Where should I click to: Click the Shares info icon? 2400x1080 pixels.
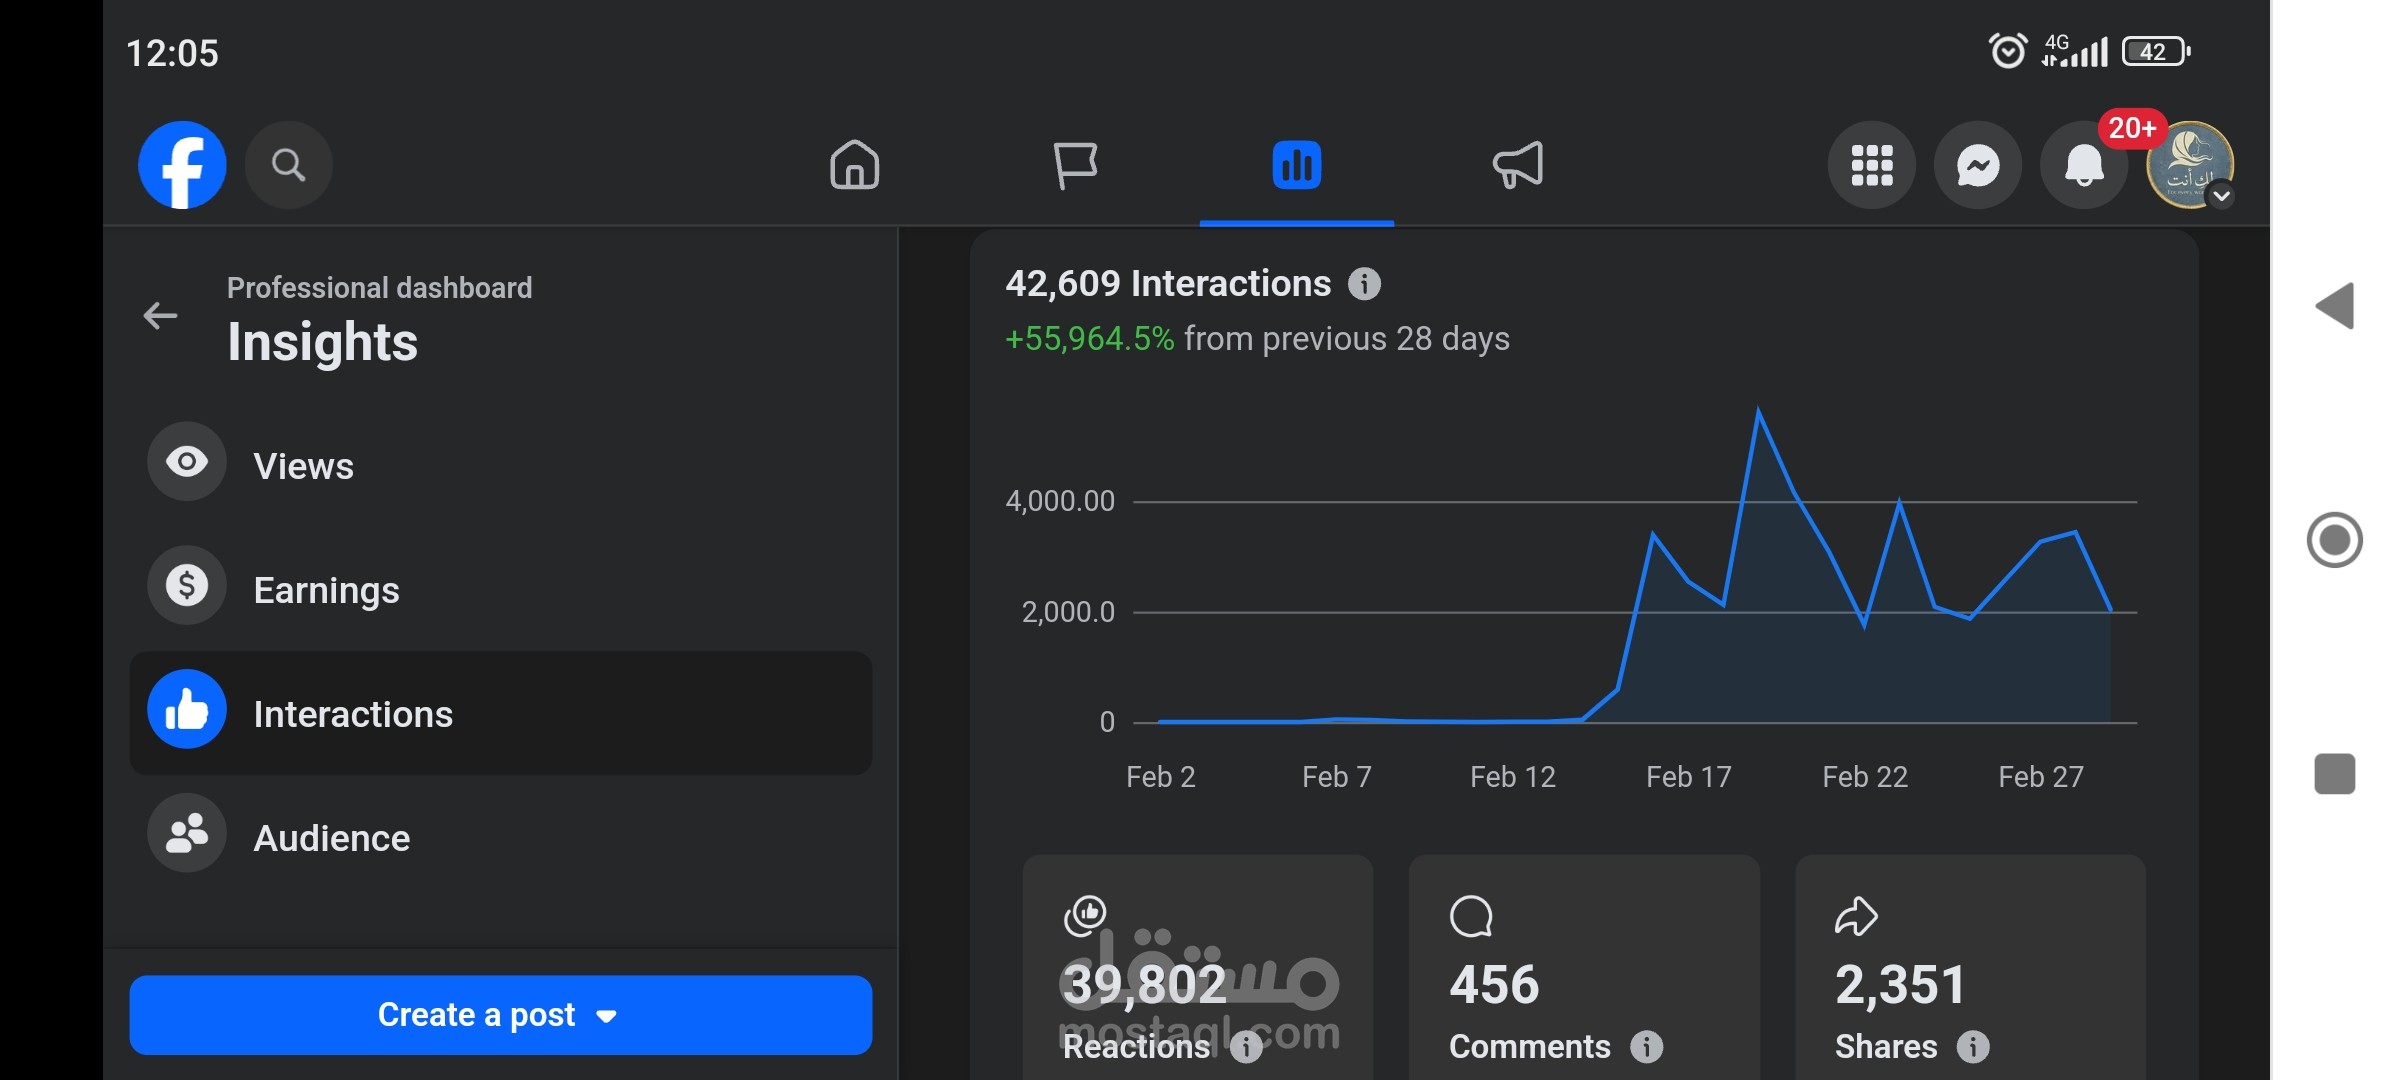click(1973, 1047)
